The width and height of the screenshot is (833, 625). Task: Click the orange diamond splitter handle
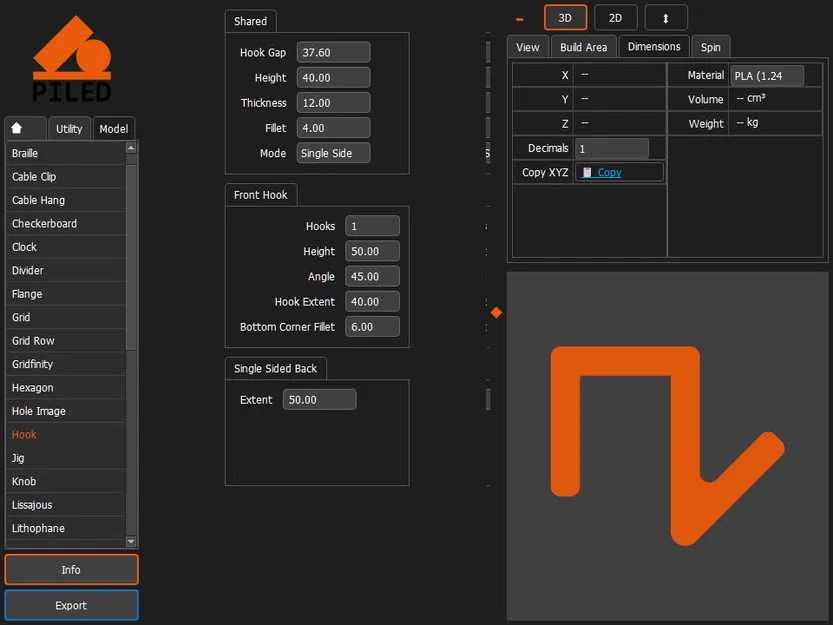(496, 312)
